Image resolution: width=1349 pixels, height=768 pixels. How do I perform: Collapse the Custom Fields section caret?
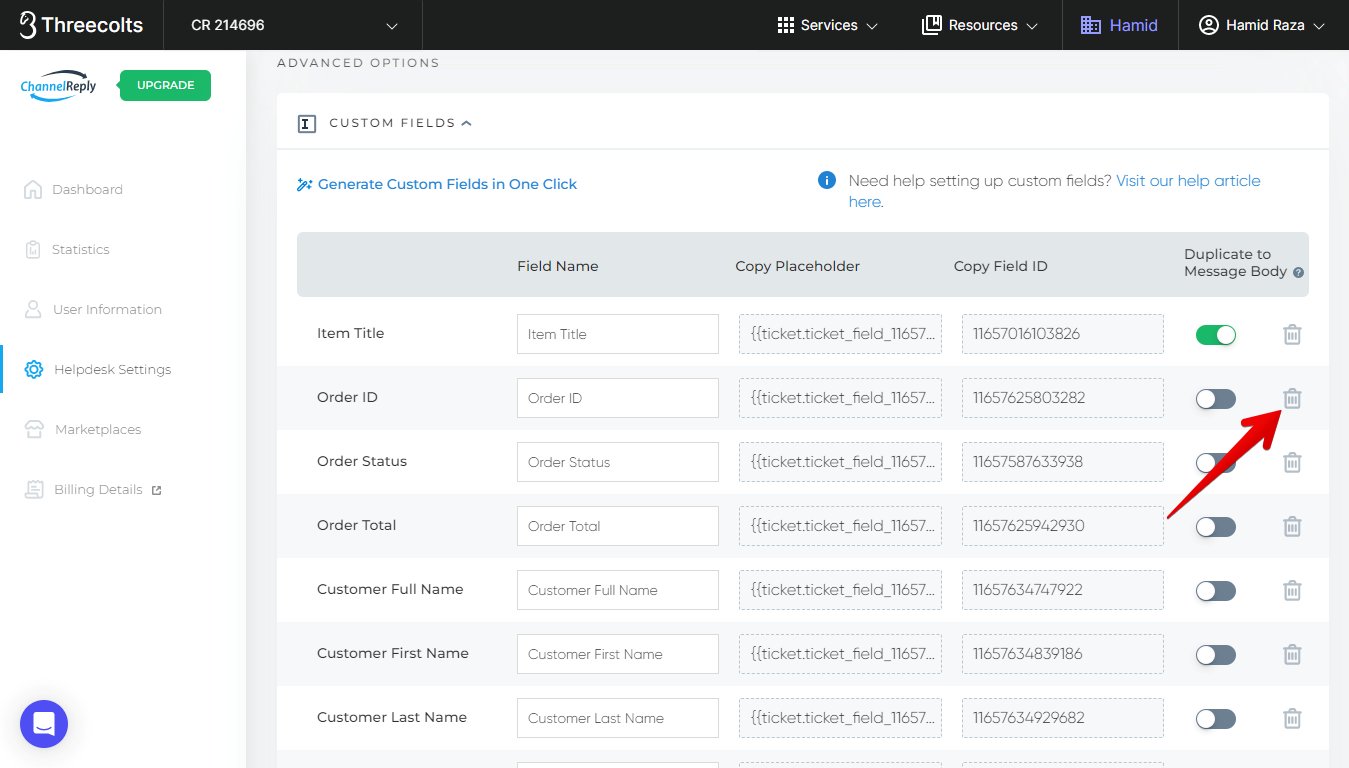(466, 123)
